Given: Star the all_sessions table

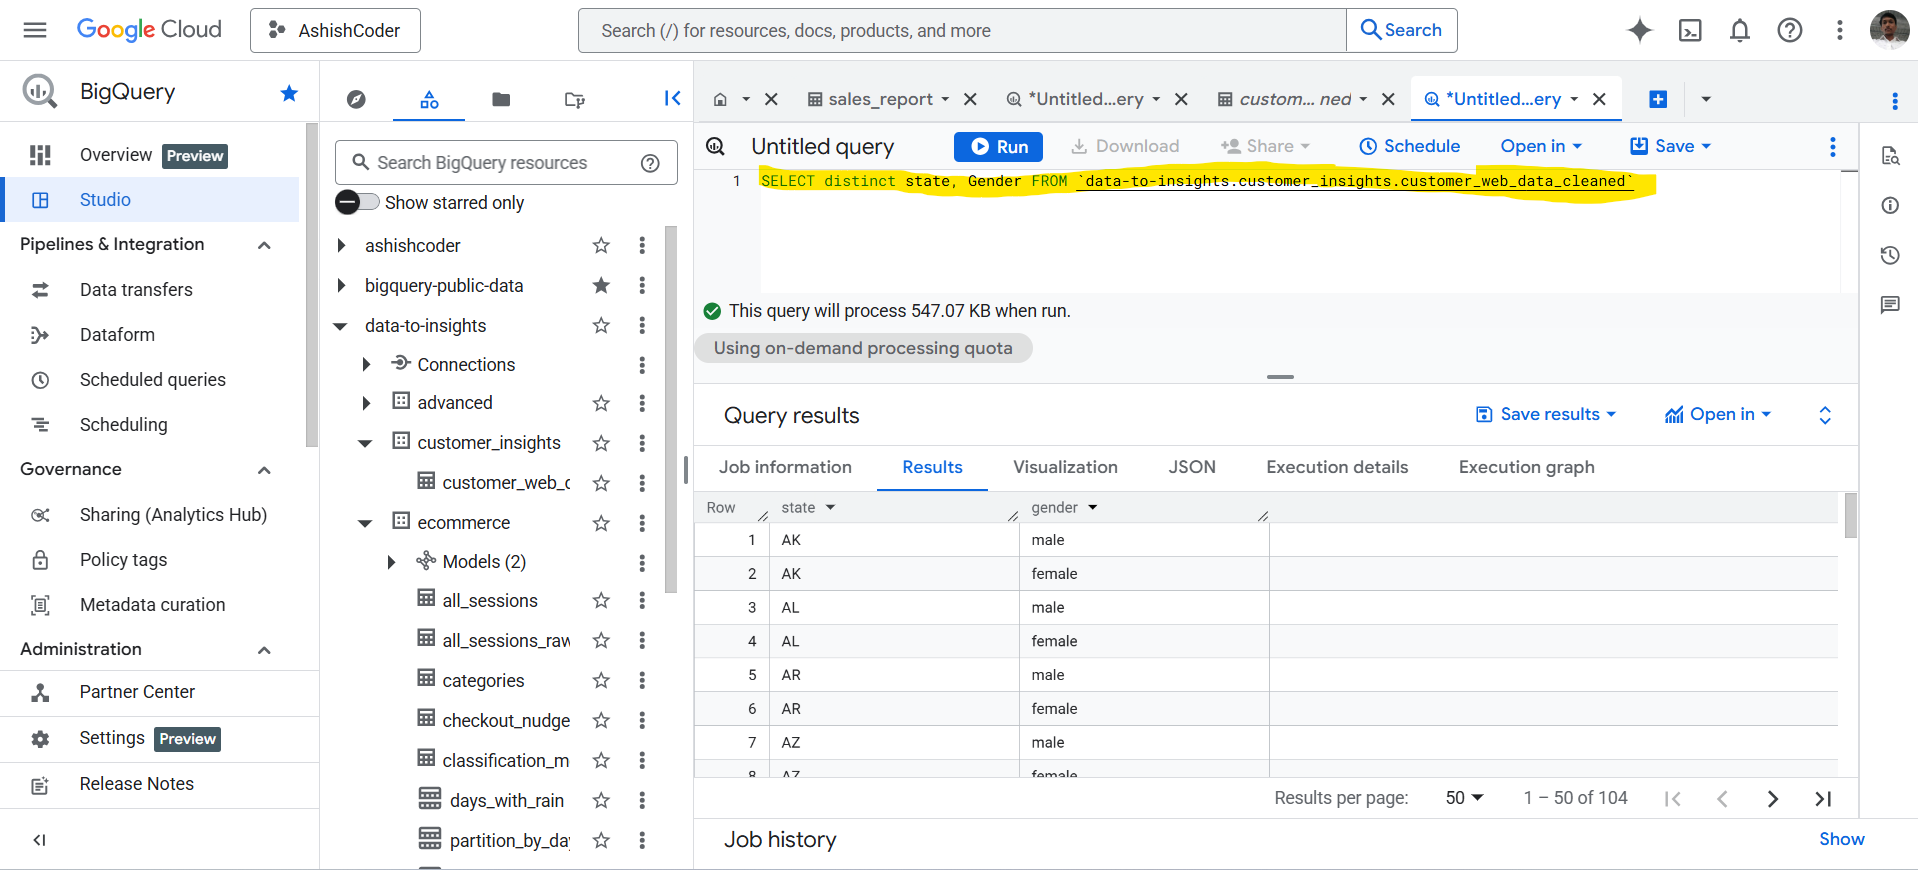Looking at the screenshot, I should [x=601, y=600].
